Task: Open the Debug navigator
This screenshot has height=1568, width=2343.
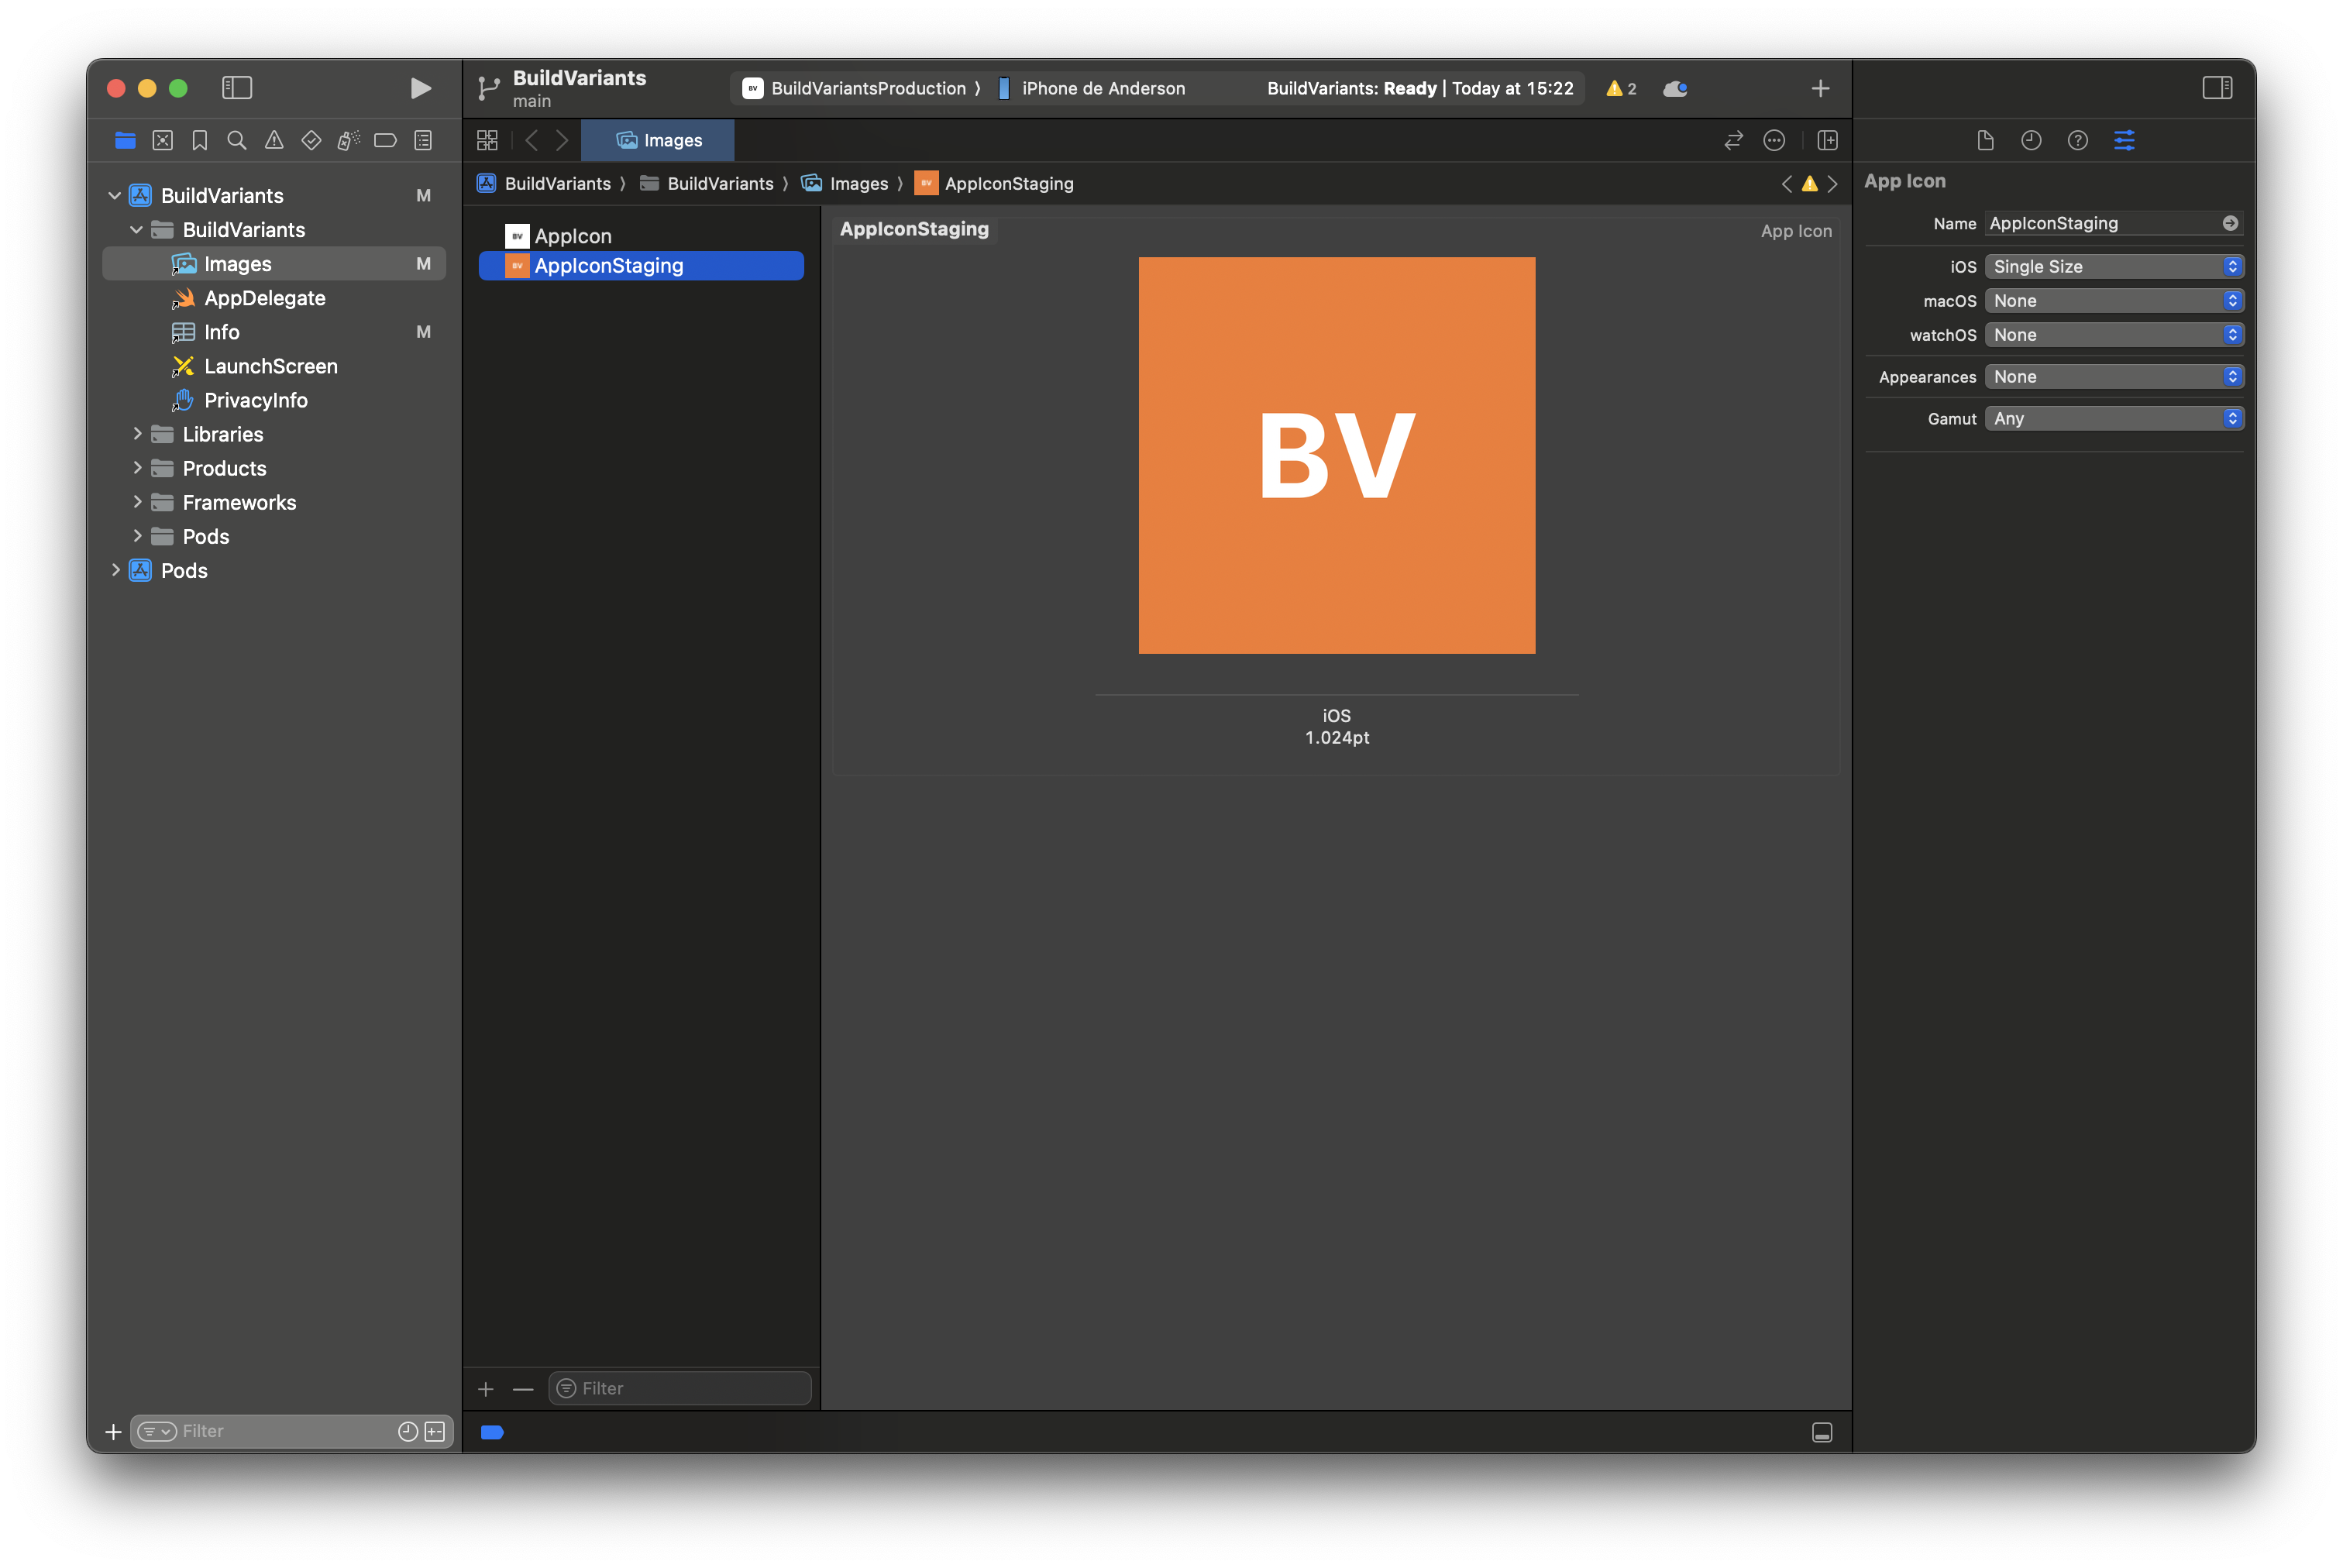Action: [x=348, y=140]
